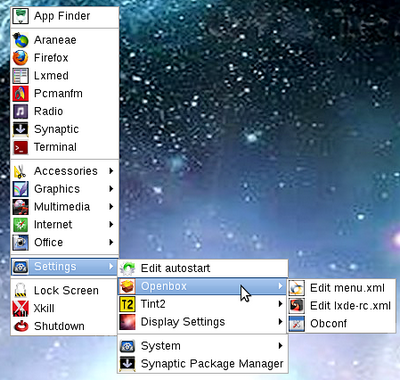The width and height of the screenshot is (400, 380).
Task: Click the Synaptic download icon in main menu
Action: [x=20, y=129]
